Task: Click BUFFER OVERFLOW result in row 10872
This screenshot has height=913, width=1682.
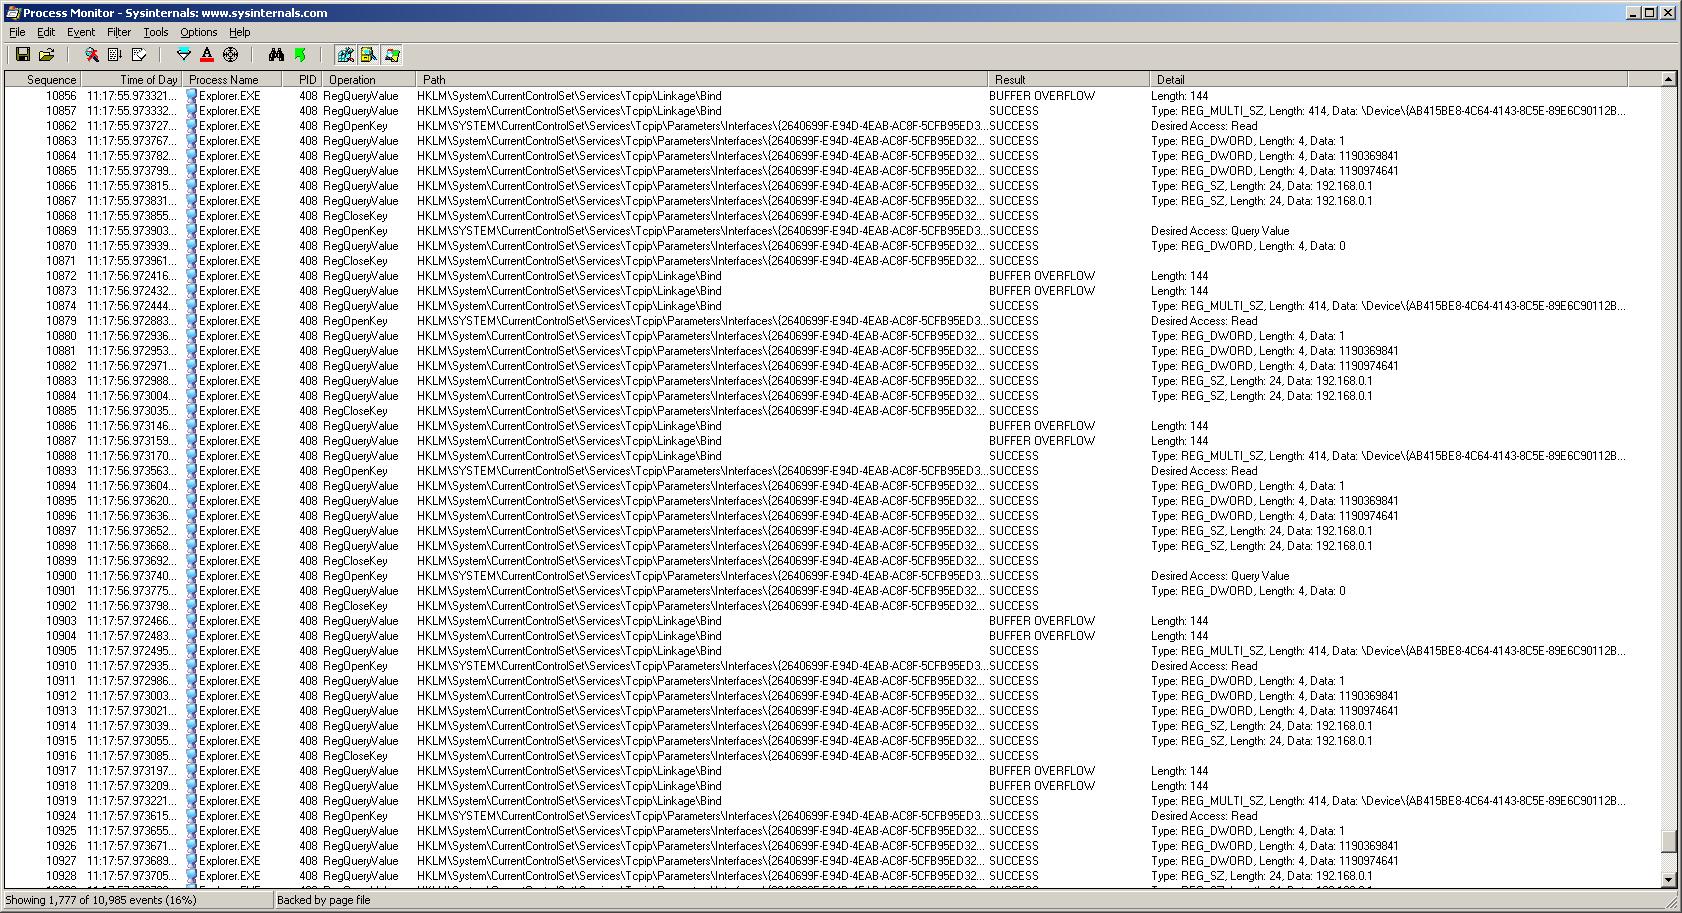Action: (x=1042, y=276)
